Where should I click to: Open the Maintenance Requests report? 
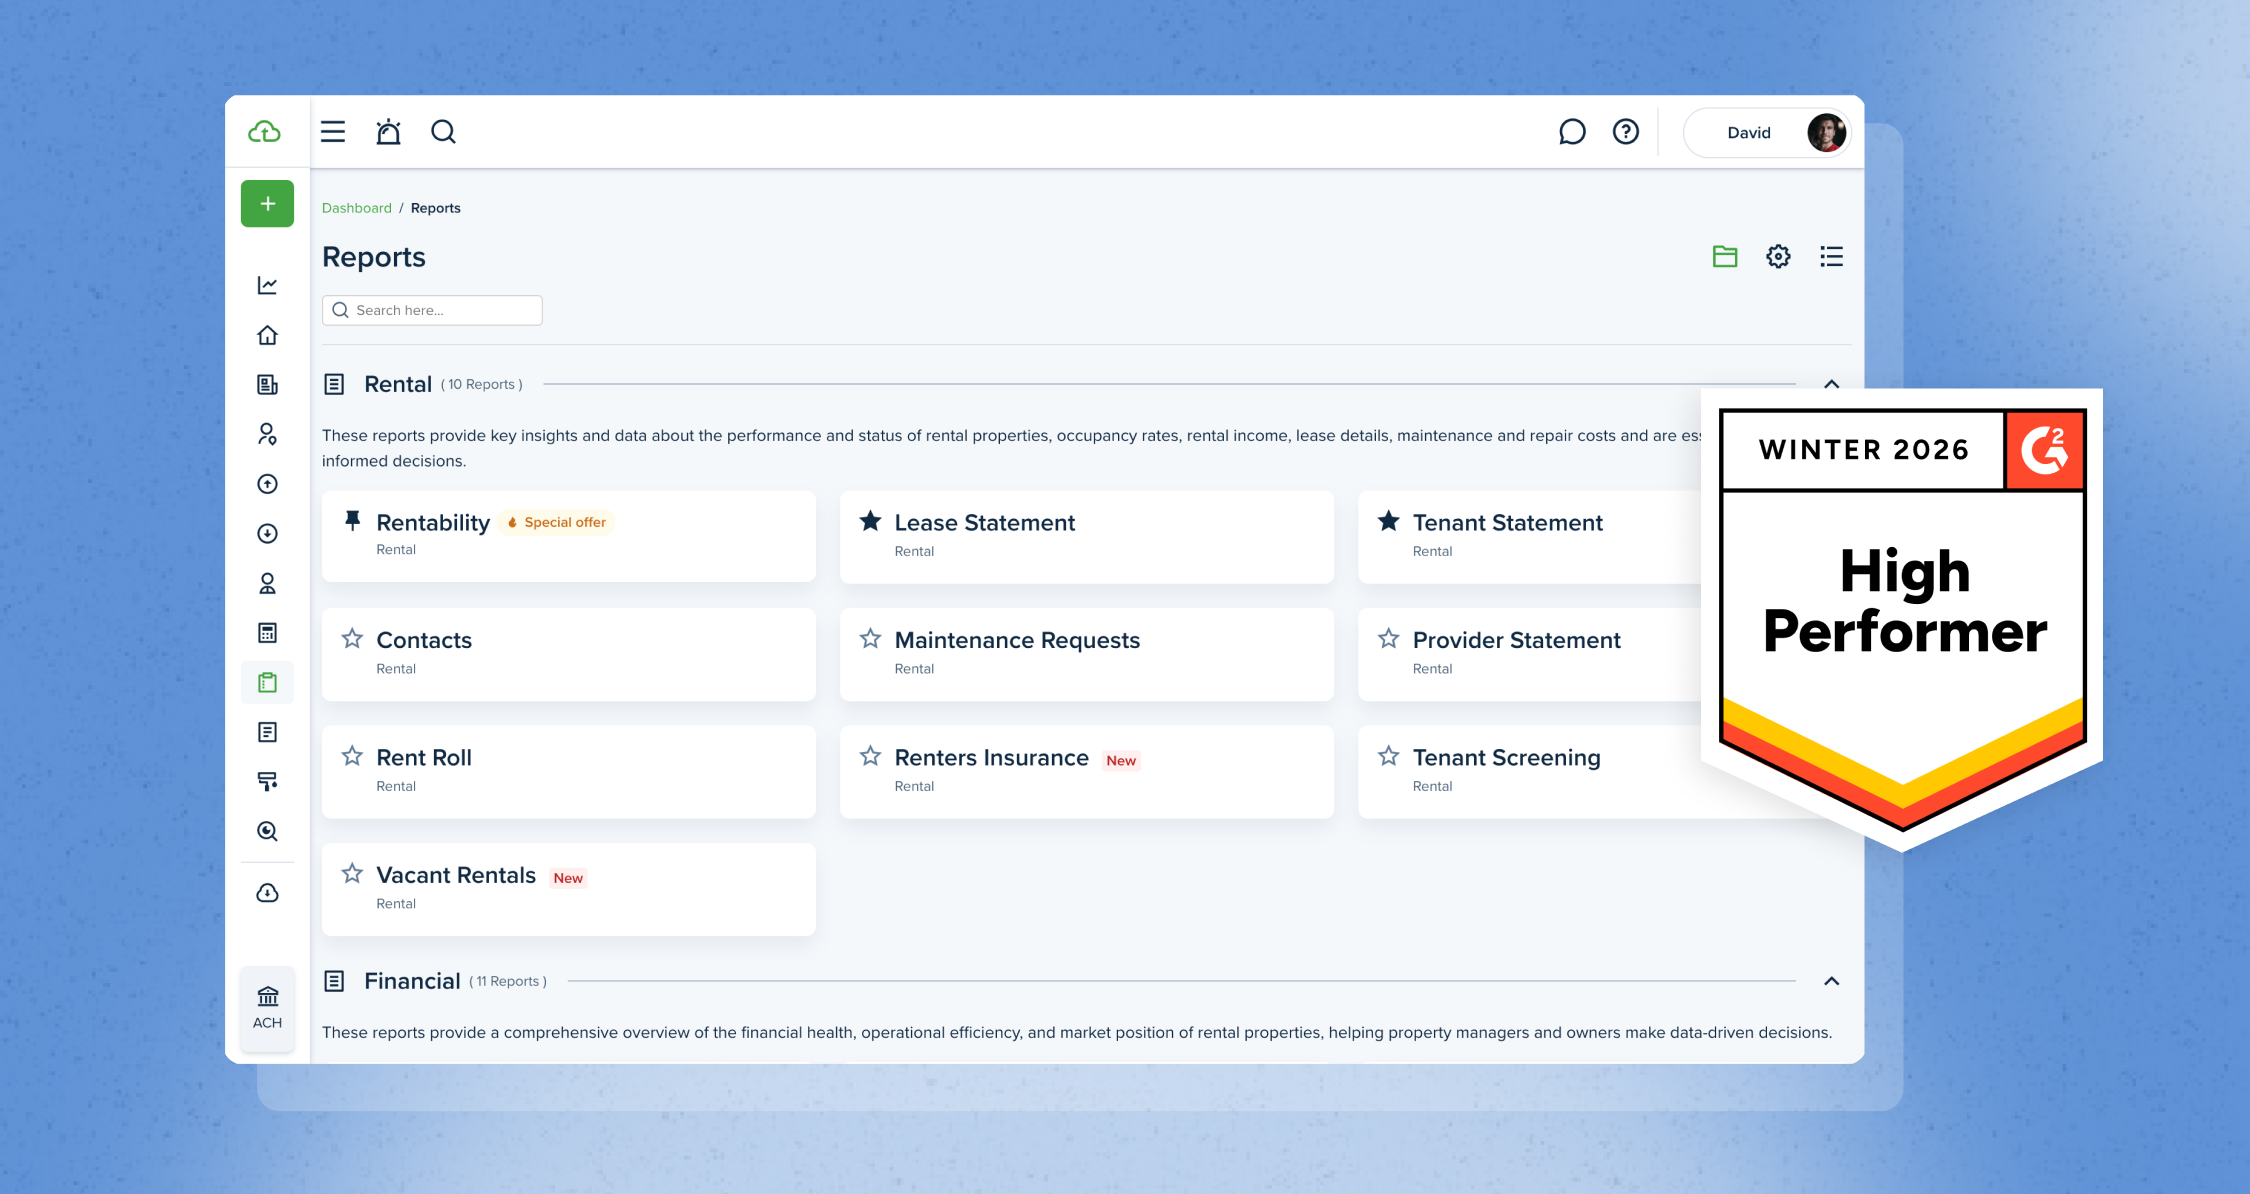click(1017, 640)
